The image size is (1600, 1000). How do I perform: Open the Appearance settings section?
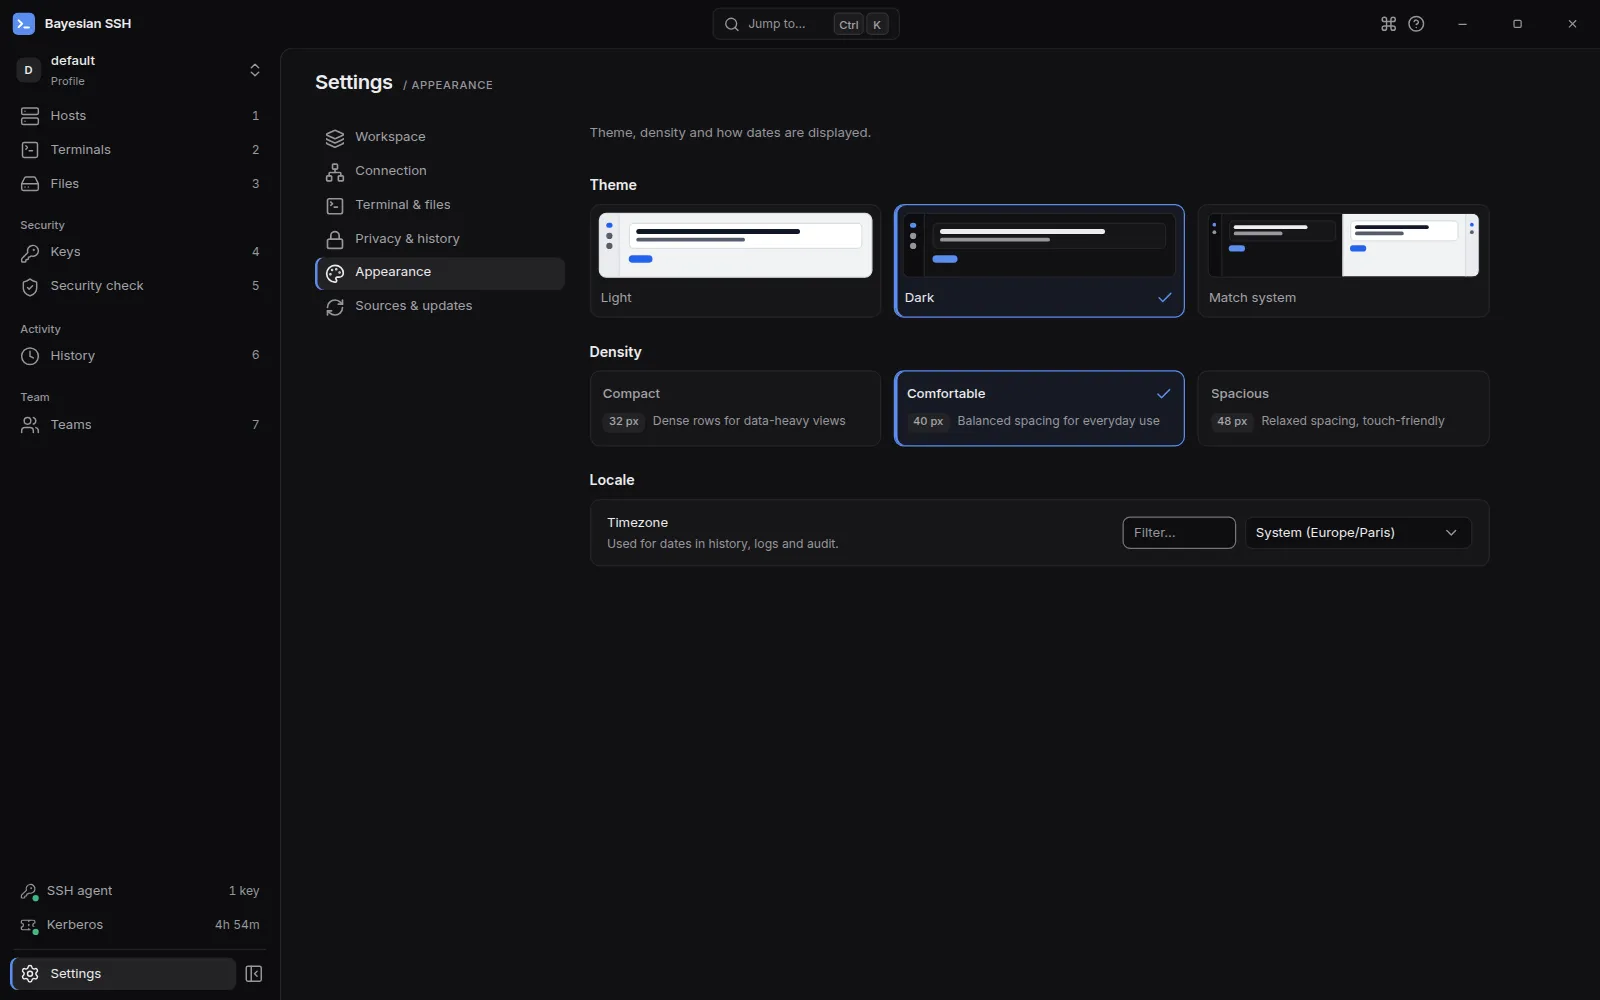[x=440, y=273]
